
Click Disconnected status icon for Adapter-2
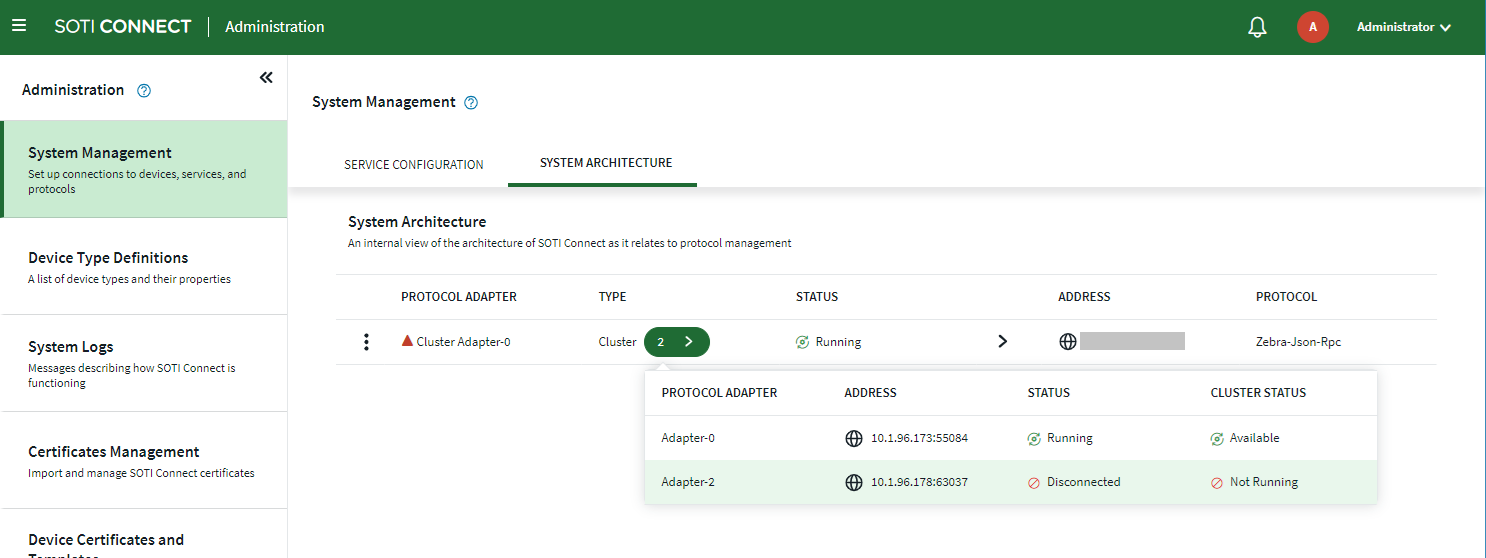[x=1034, y=482]
